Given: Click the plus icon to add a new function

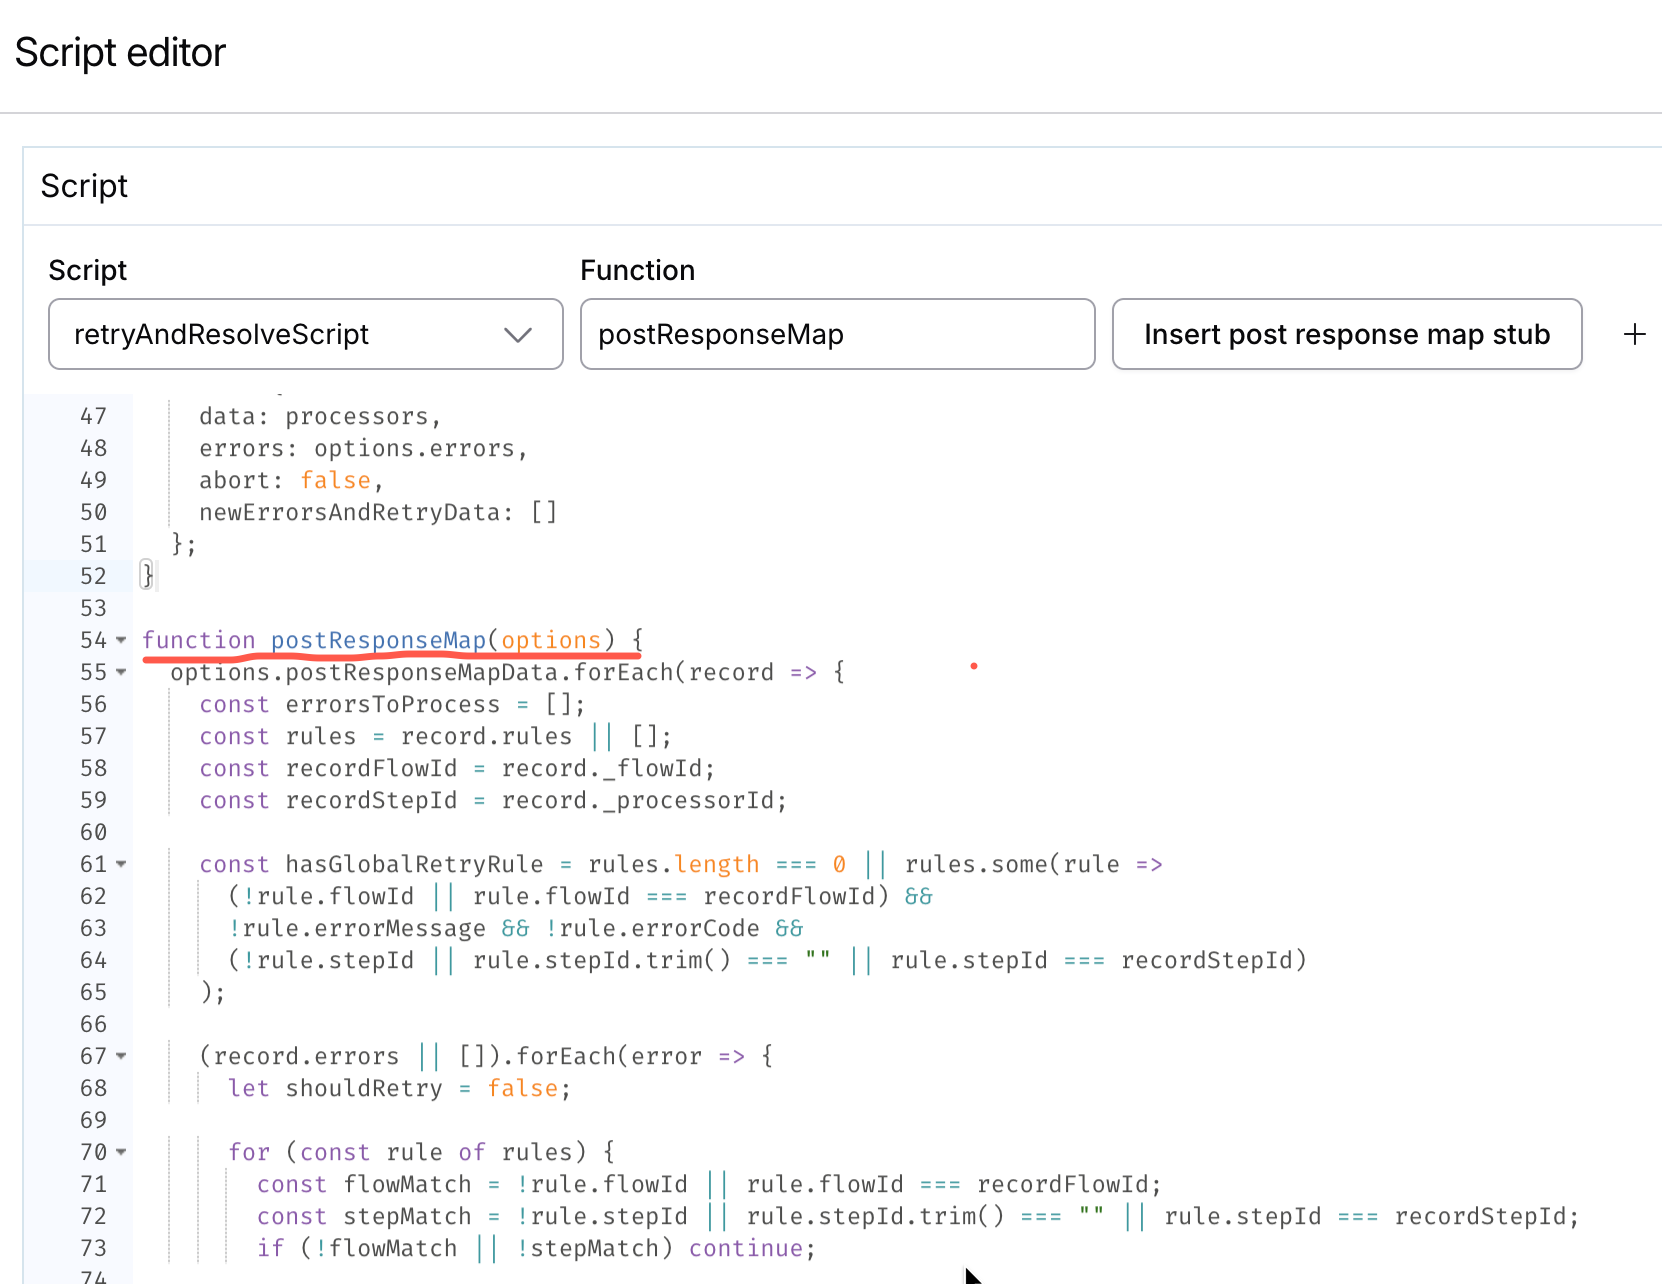Looking at the screenshot, I should click(x=1634, y=334).
